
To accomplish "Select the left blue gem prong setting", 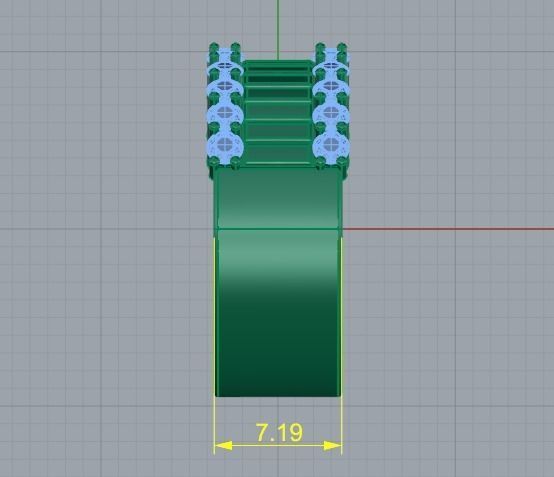I will pyautogui.click(x=225, y=105).
